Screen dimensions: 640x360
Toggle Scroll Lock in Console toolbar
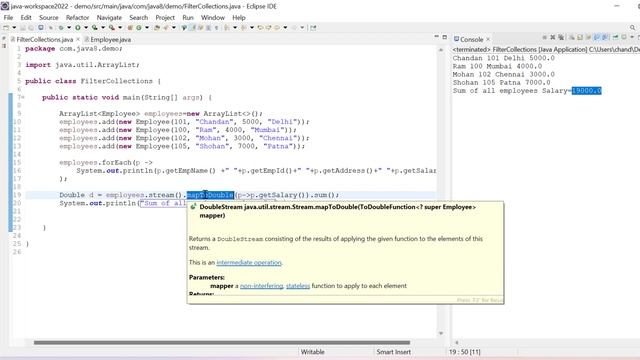click(580, 37)
